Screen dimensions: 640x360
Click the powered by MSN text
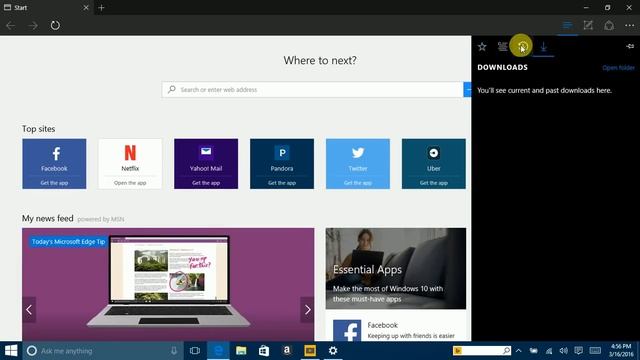coord(101,219)
